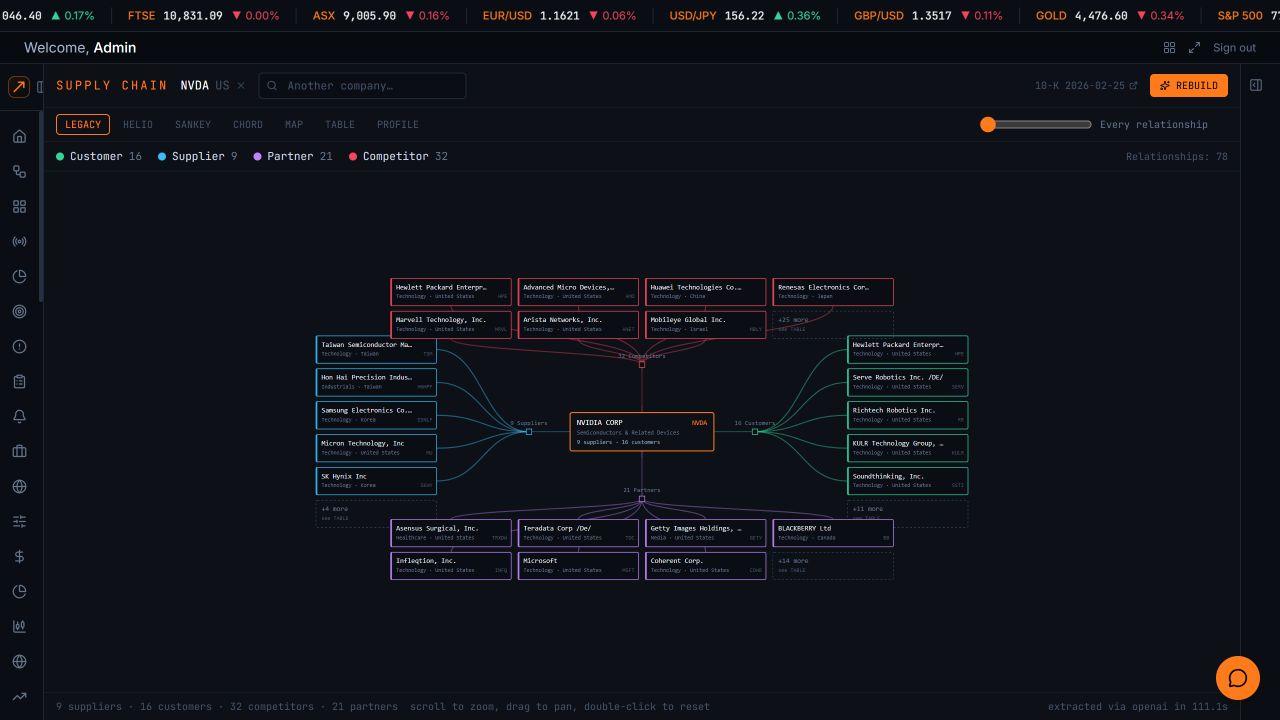Expand the +4 more suppliers box

click(x=376, y=514)
